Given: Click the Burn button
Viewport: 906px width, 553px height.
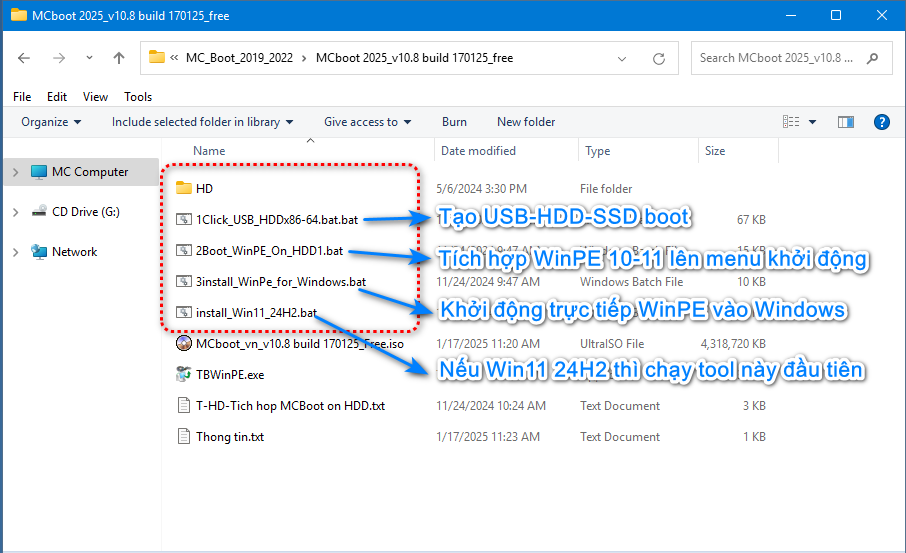Looking at the screenshot, I should click(454, 122).
